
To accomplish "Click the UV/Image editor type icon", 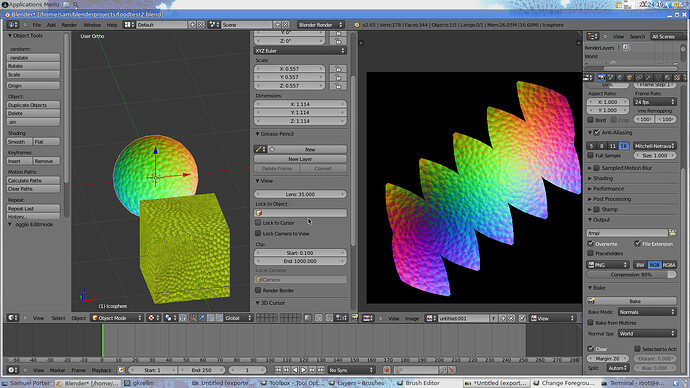I will pyautogui.click(x=368, y=318).
